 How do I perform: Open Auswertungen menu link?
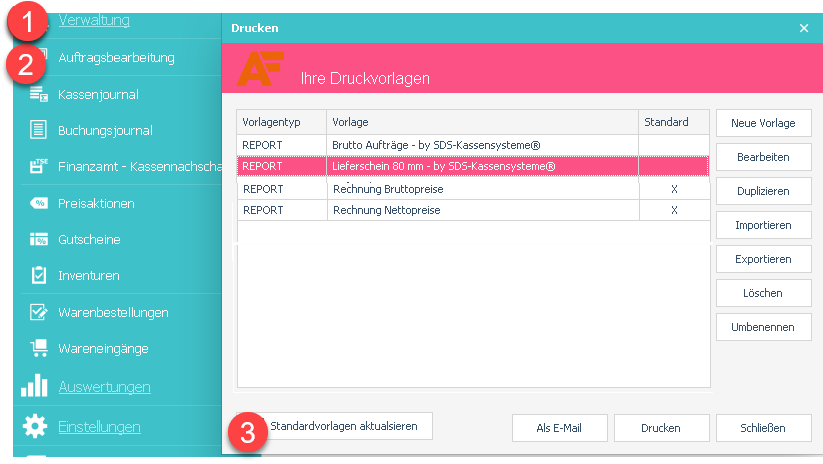pos(104,387)
